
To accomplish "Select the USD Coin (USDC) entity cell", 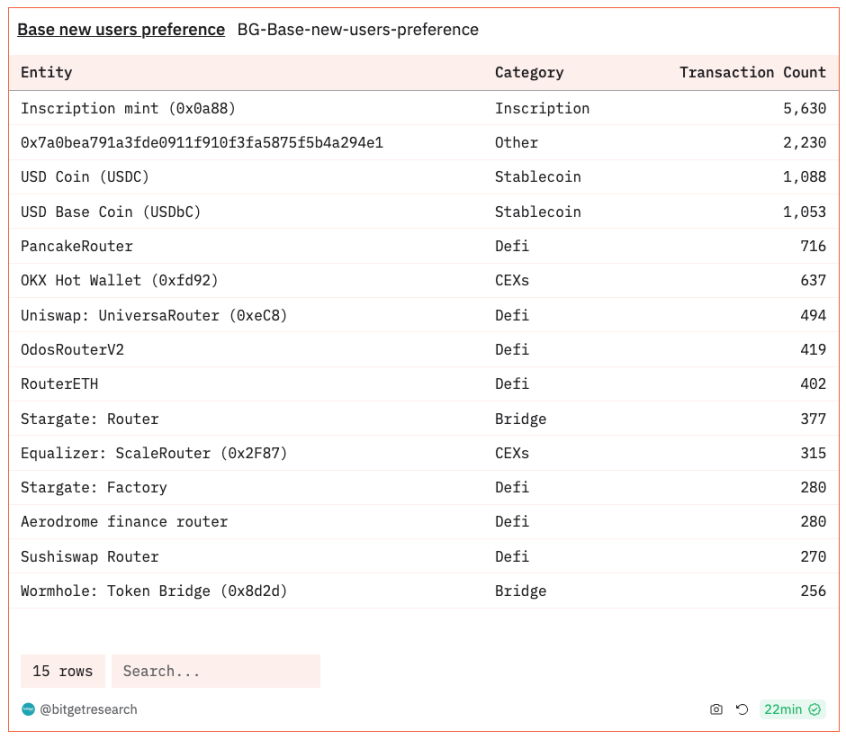I will click(85, 177).
